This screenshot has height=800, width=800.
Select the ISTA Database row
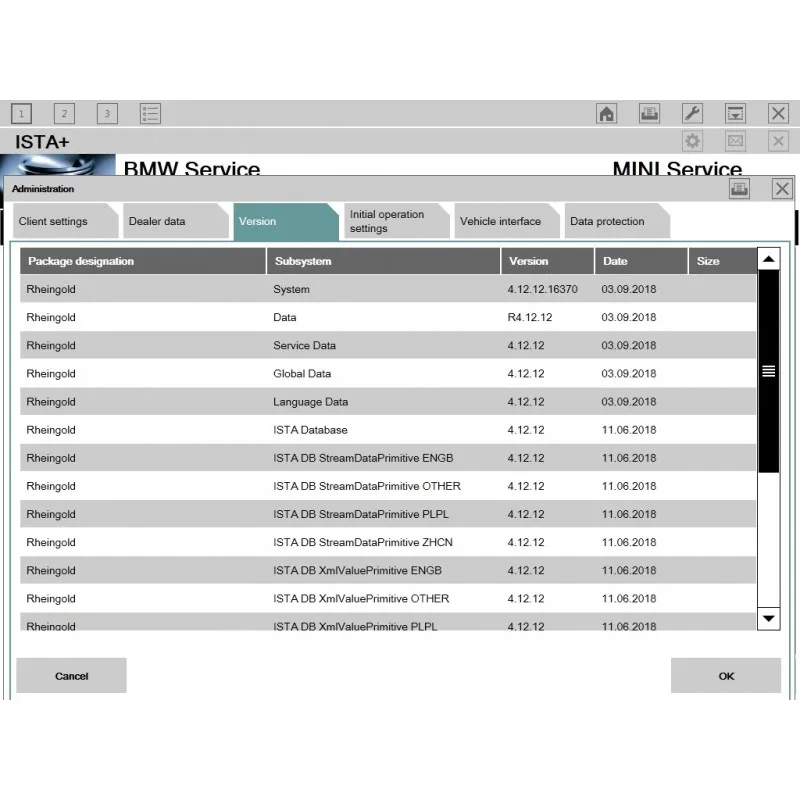pos(388,430)
